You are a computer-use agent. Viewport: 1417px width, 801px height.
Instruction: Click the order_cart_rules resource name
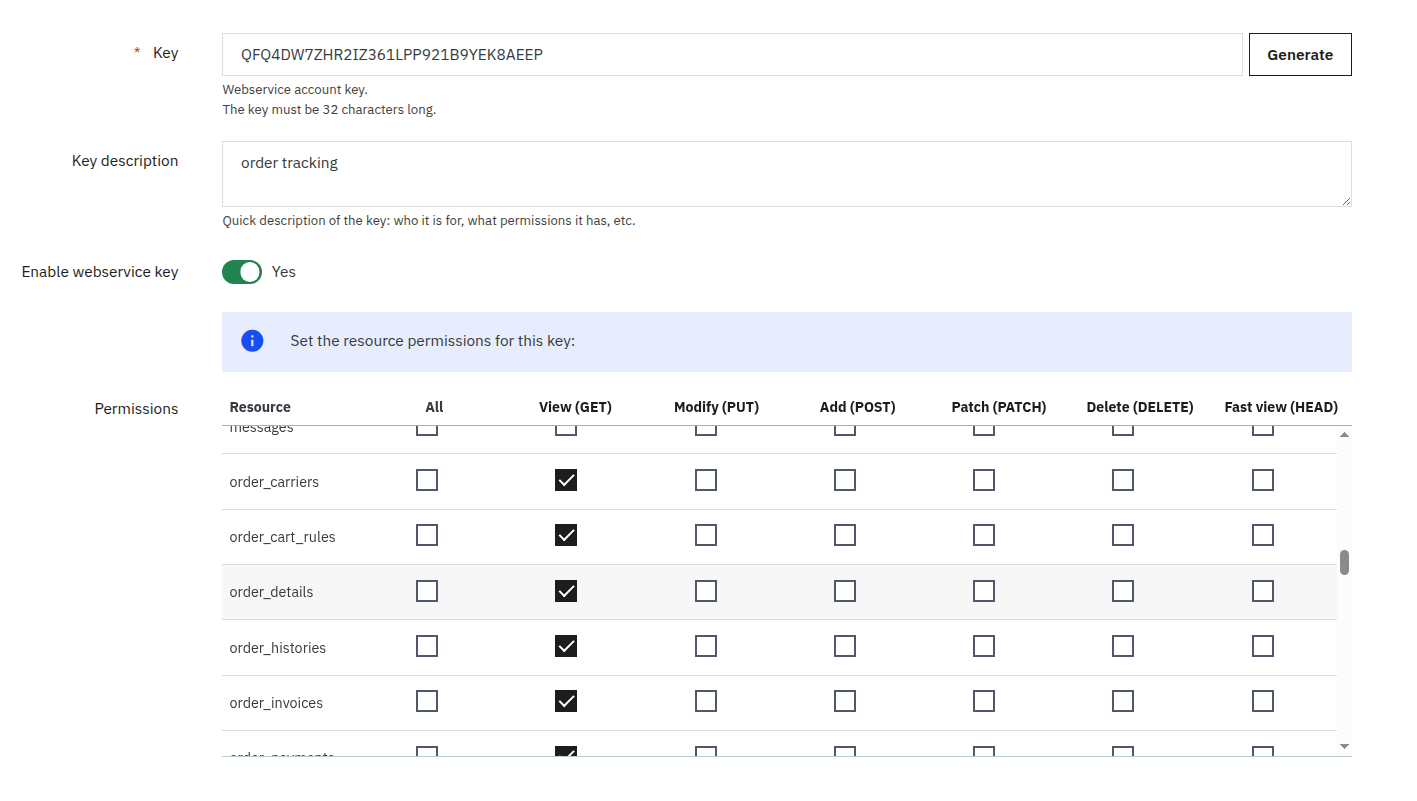(283, 537)
